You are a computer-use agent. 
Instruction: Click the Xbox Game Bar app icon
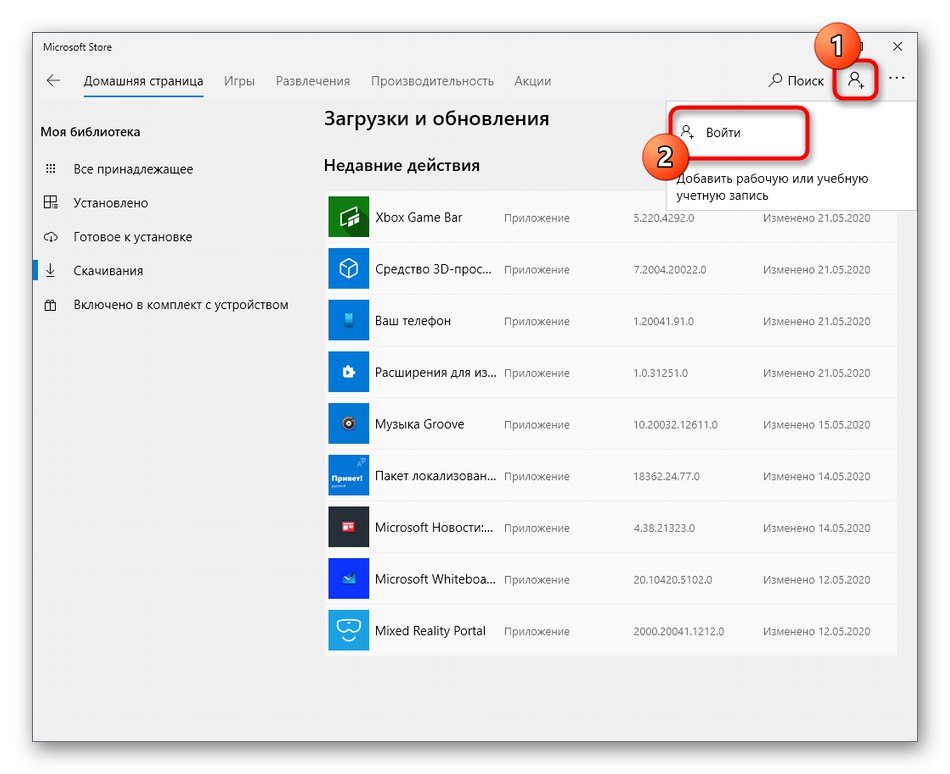[x=348, y=218]
